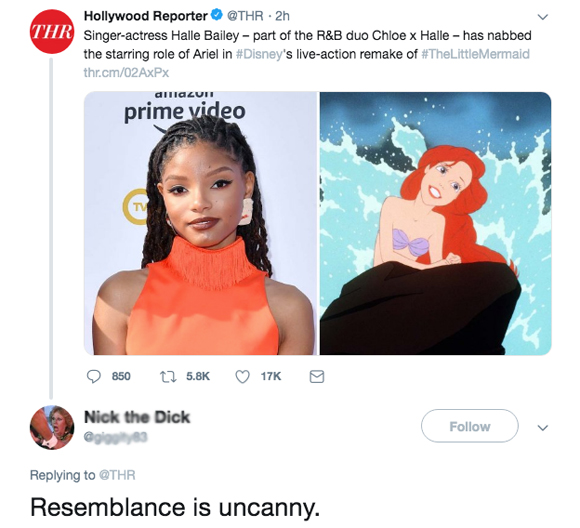Screen dimensions: 580x528
Task: Follow the replying user
Action: click(x=469, y=426)
